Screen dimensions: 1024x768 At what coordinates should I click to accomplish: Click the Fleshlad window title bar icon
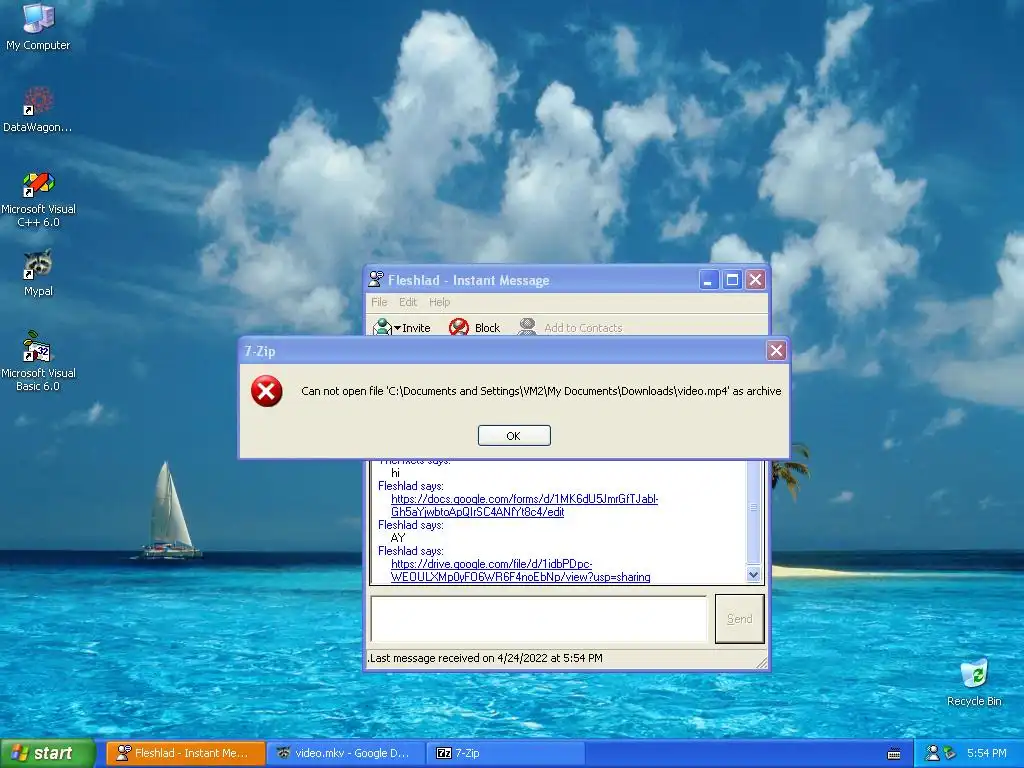(x=376, y=280)
